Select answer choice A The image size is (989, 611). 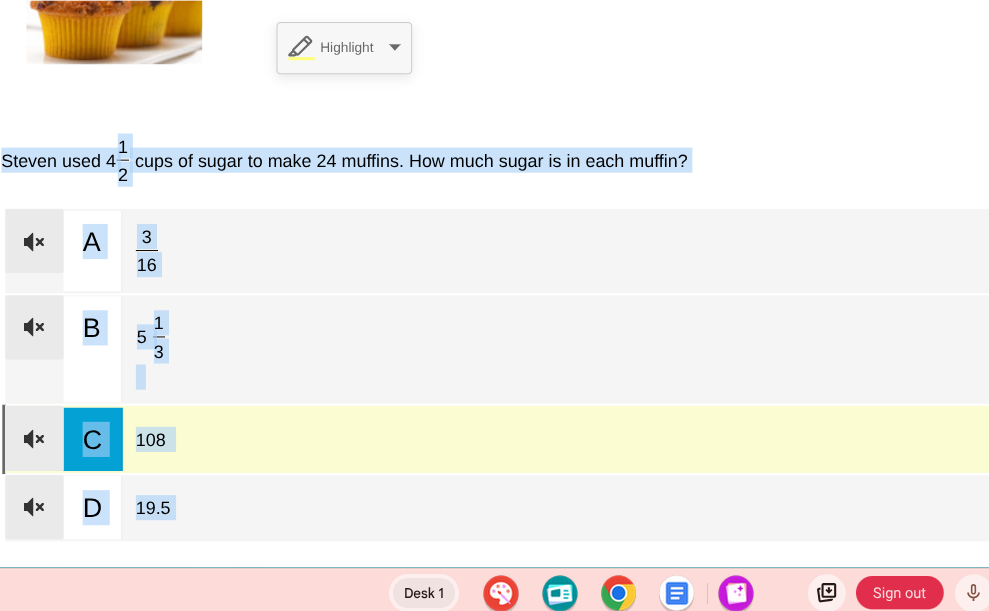pos(92,241)
